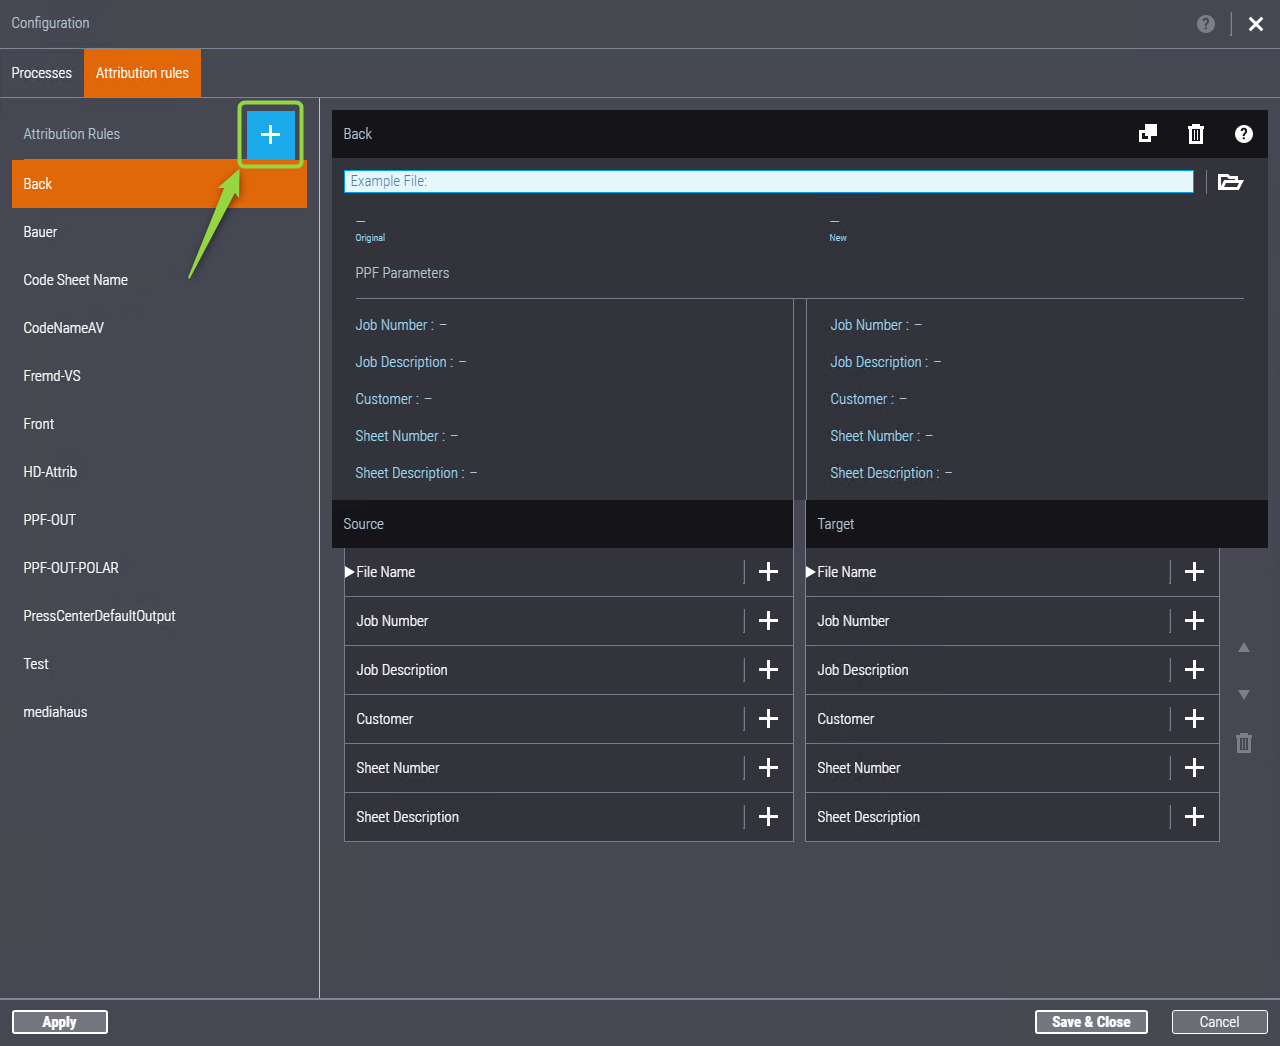Select the PPF-OUT-POLAR rule
Screen dimensions: 1280x1046
click(x=71, y=568)
